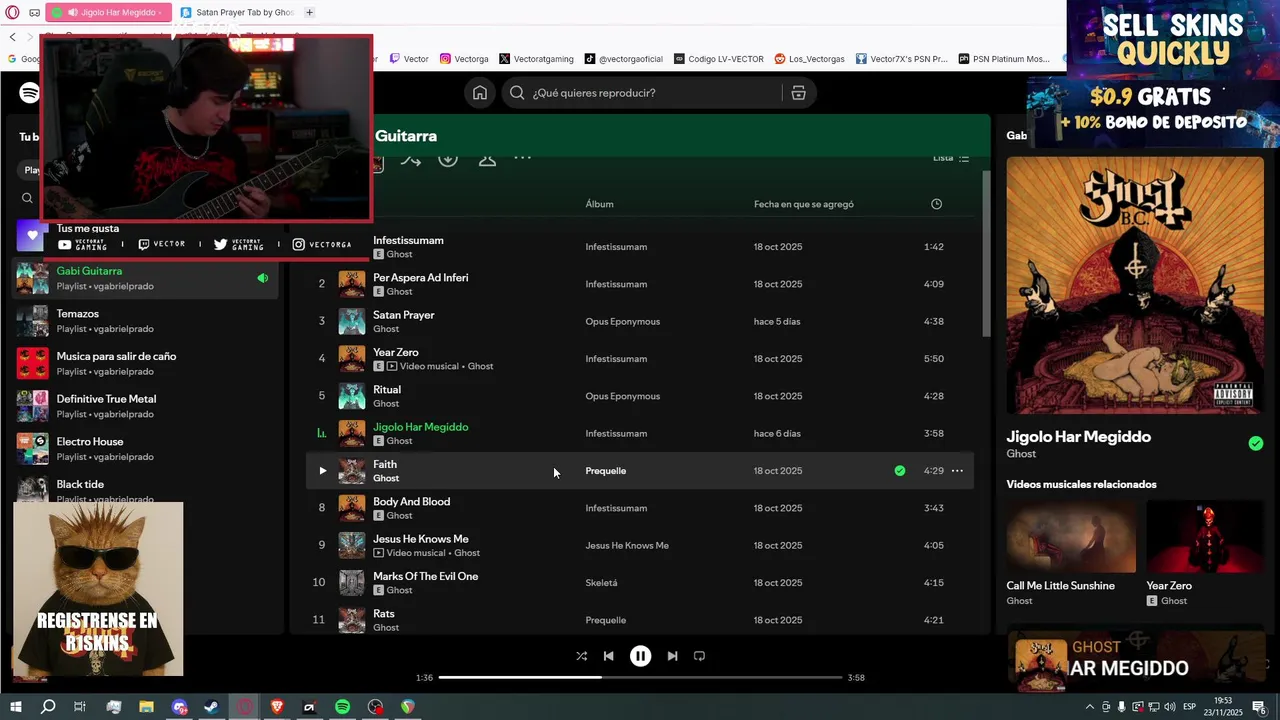Screen dimensions: 1280x720
Task: Open the Infestissumam album link for Year Zero
Action: tap(616, 359)
